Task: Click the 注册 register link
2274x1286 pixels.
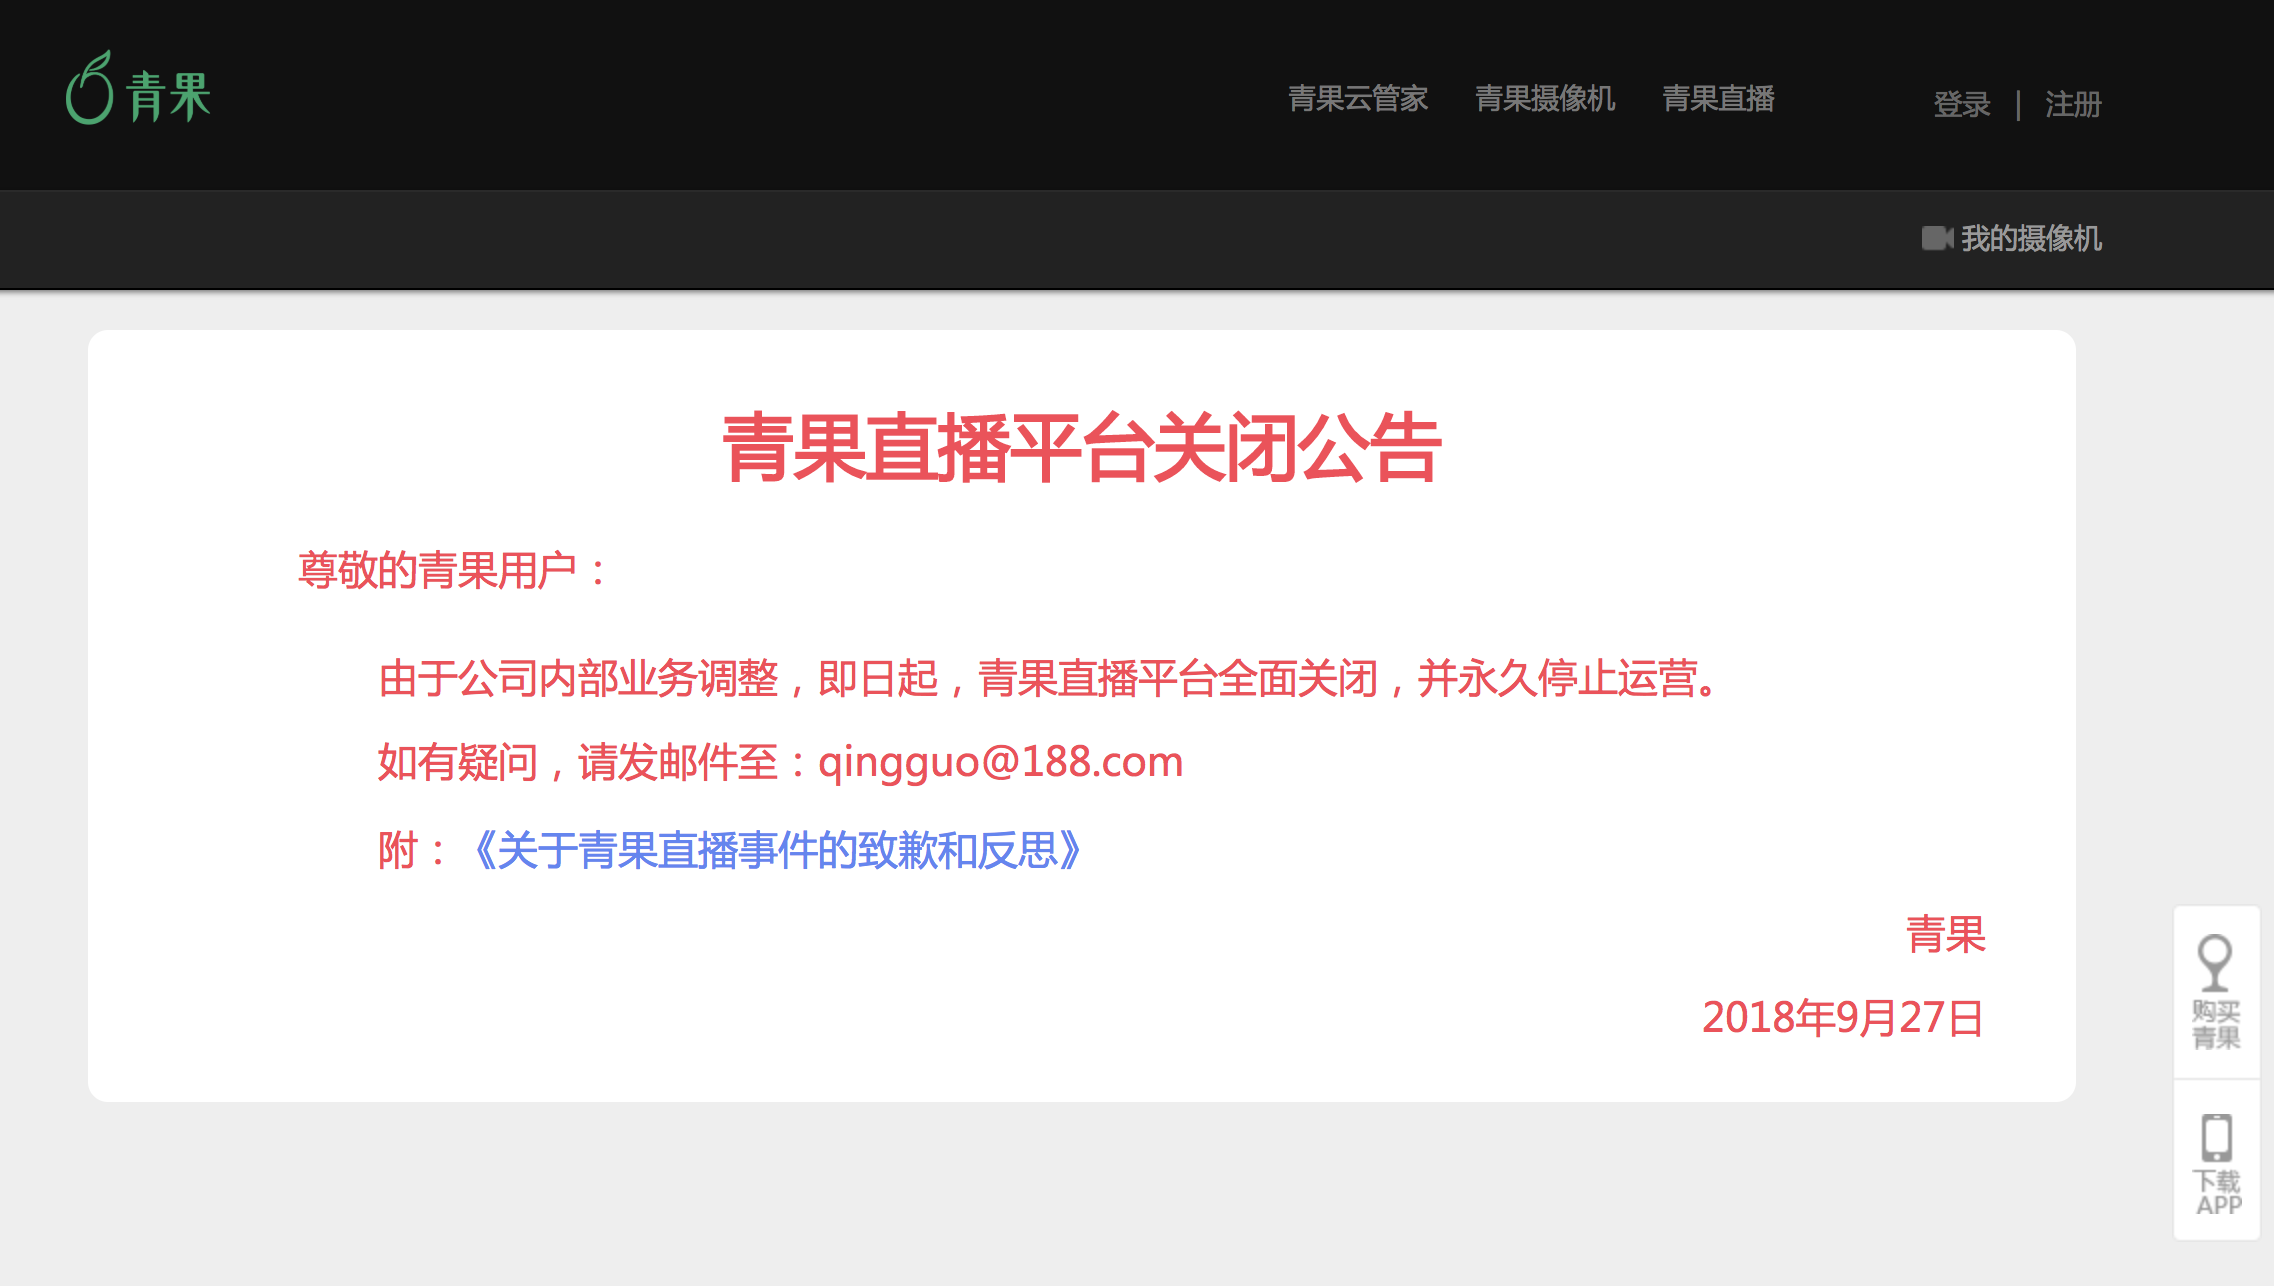Action: point(2073,104)
